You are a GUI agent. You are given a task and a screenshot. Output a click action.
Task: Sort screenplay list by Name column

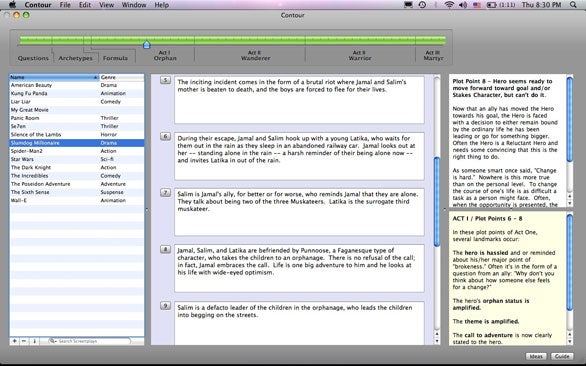pyautogui.click(x=54, y=77)
